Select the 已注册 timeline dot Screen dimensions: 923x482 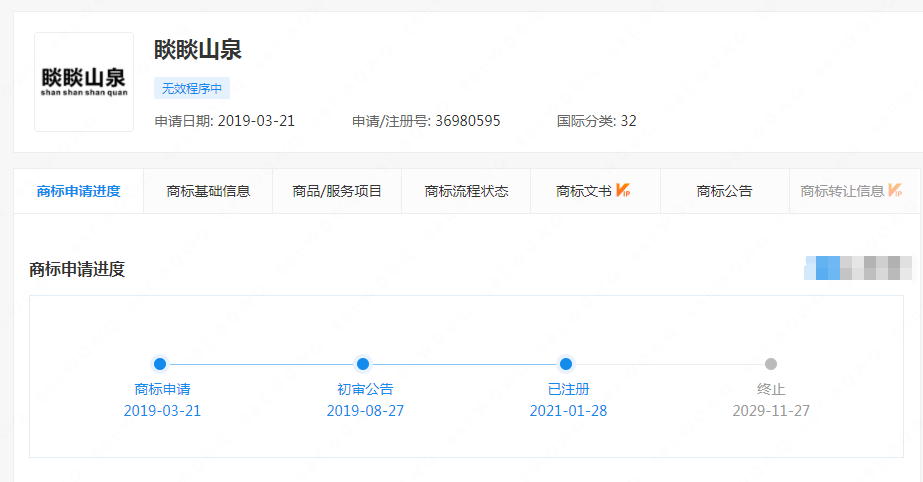[x=566, y=364]
